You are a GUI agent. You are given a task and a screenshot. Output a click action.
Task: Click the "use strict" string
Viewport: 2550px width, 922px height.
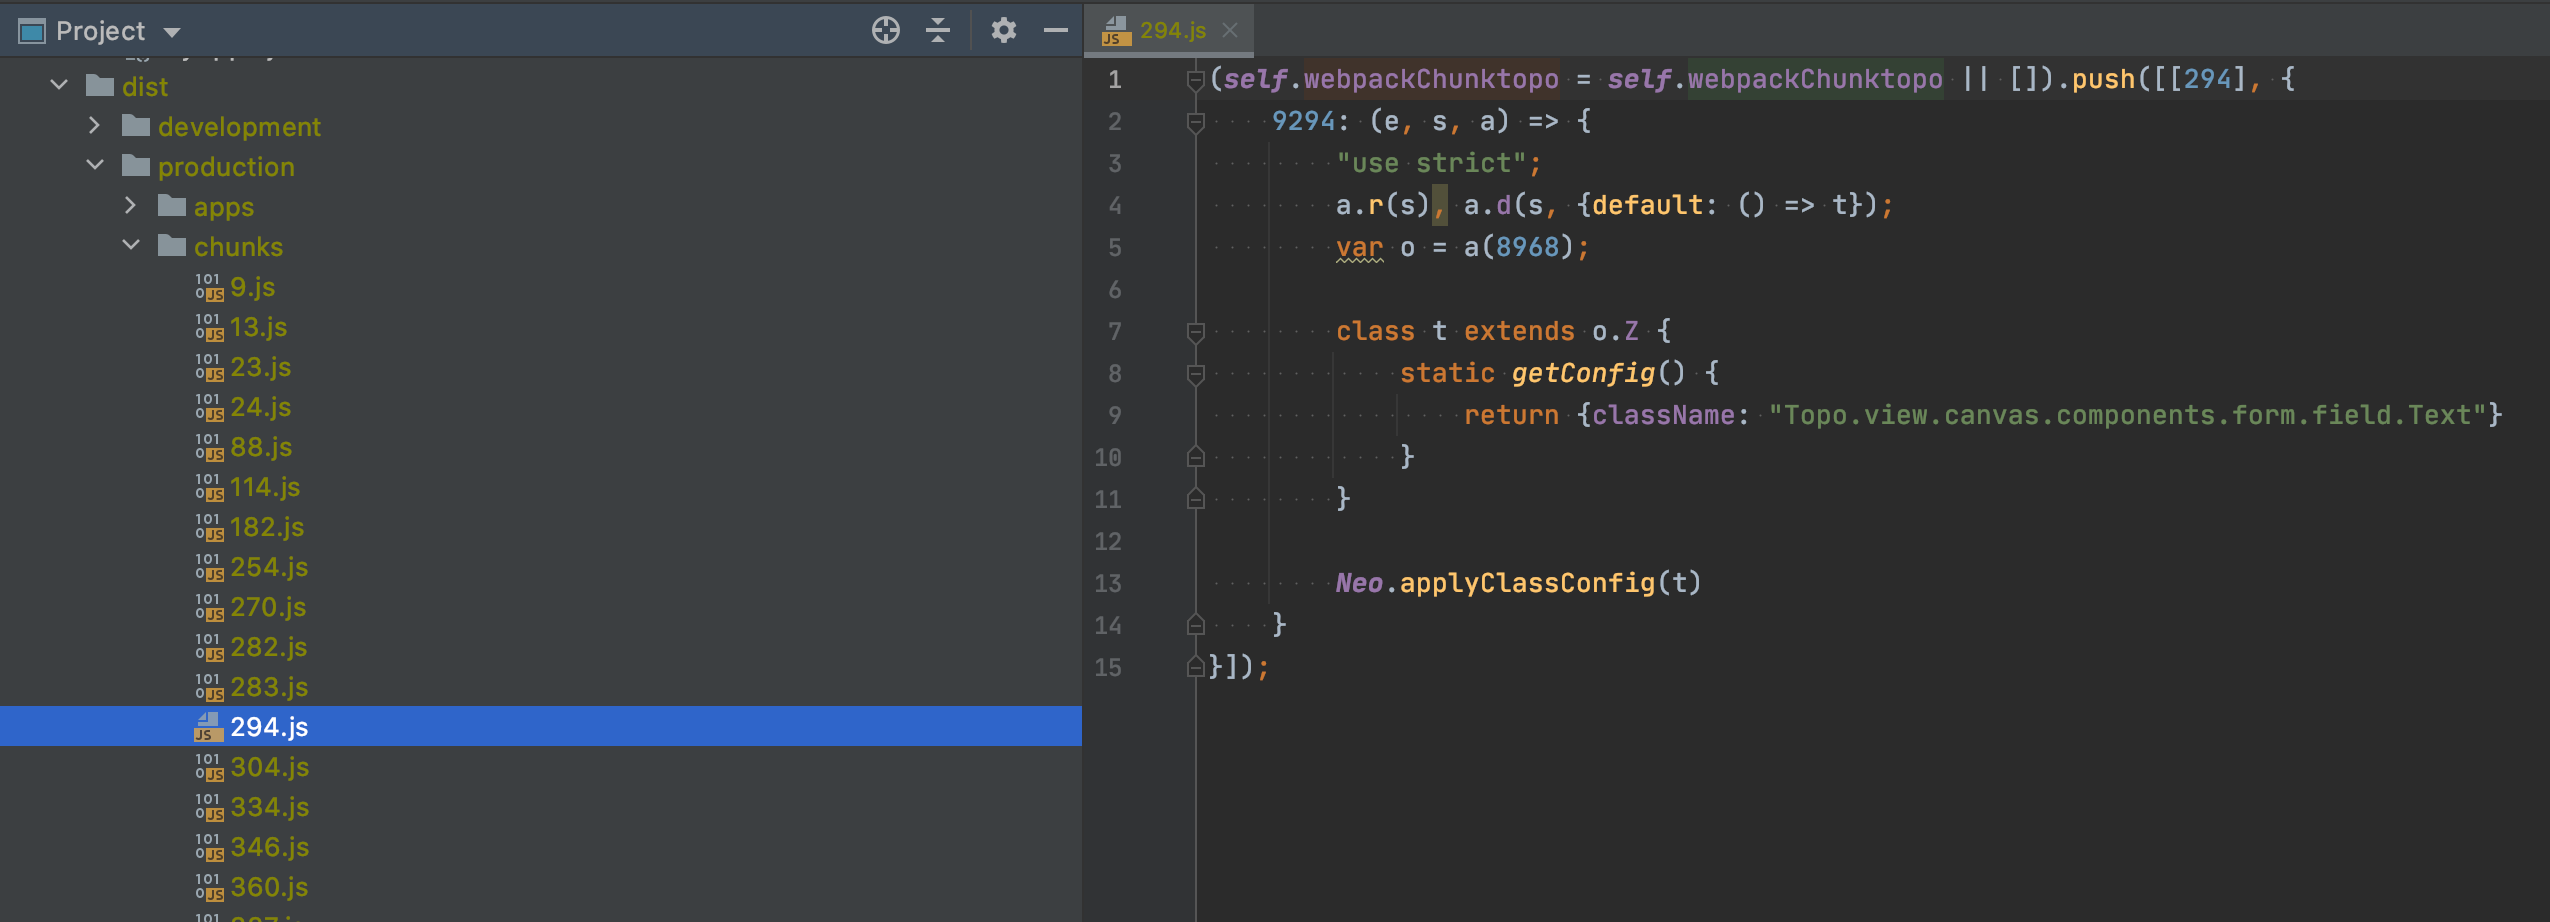coord(1431,163)
